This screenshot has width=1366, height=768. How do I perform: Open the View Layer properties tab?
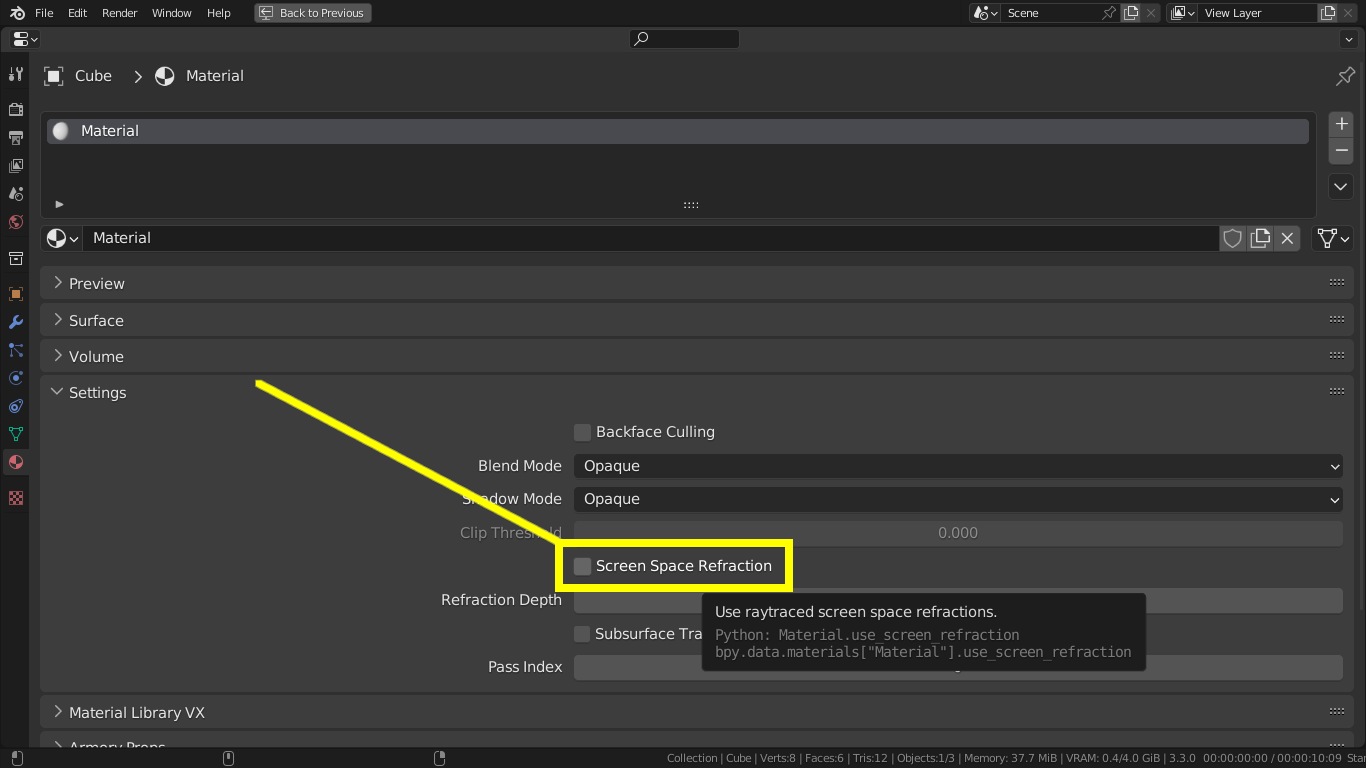(x=15, y=166)
